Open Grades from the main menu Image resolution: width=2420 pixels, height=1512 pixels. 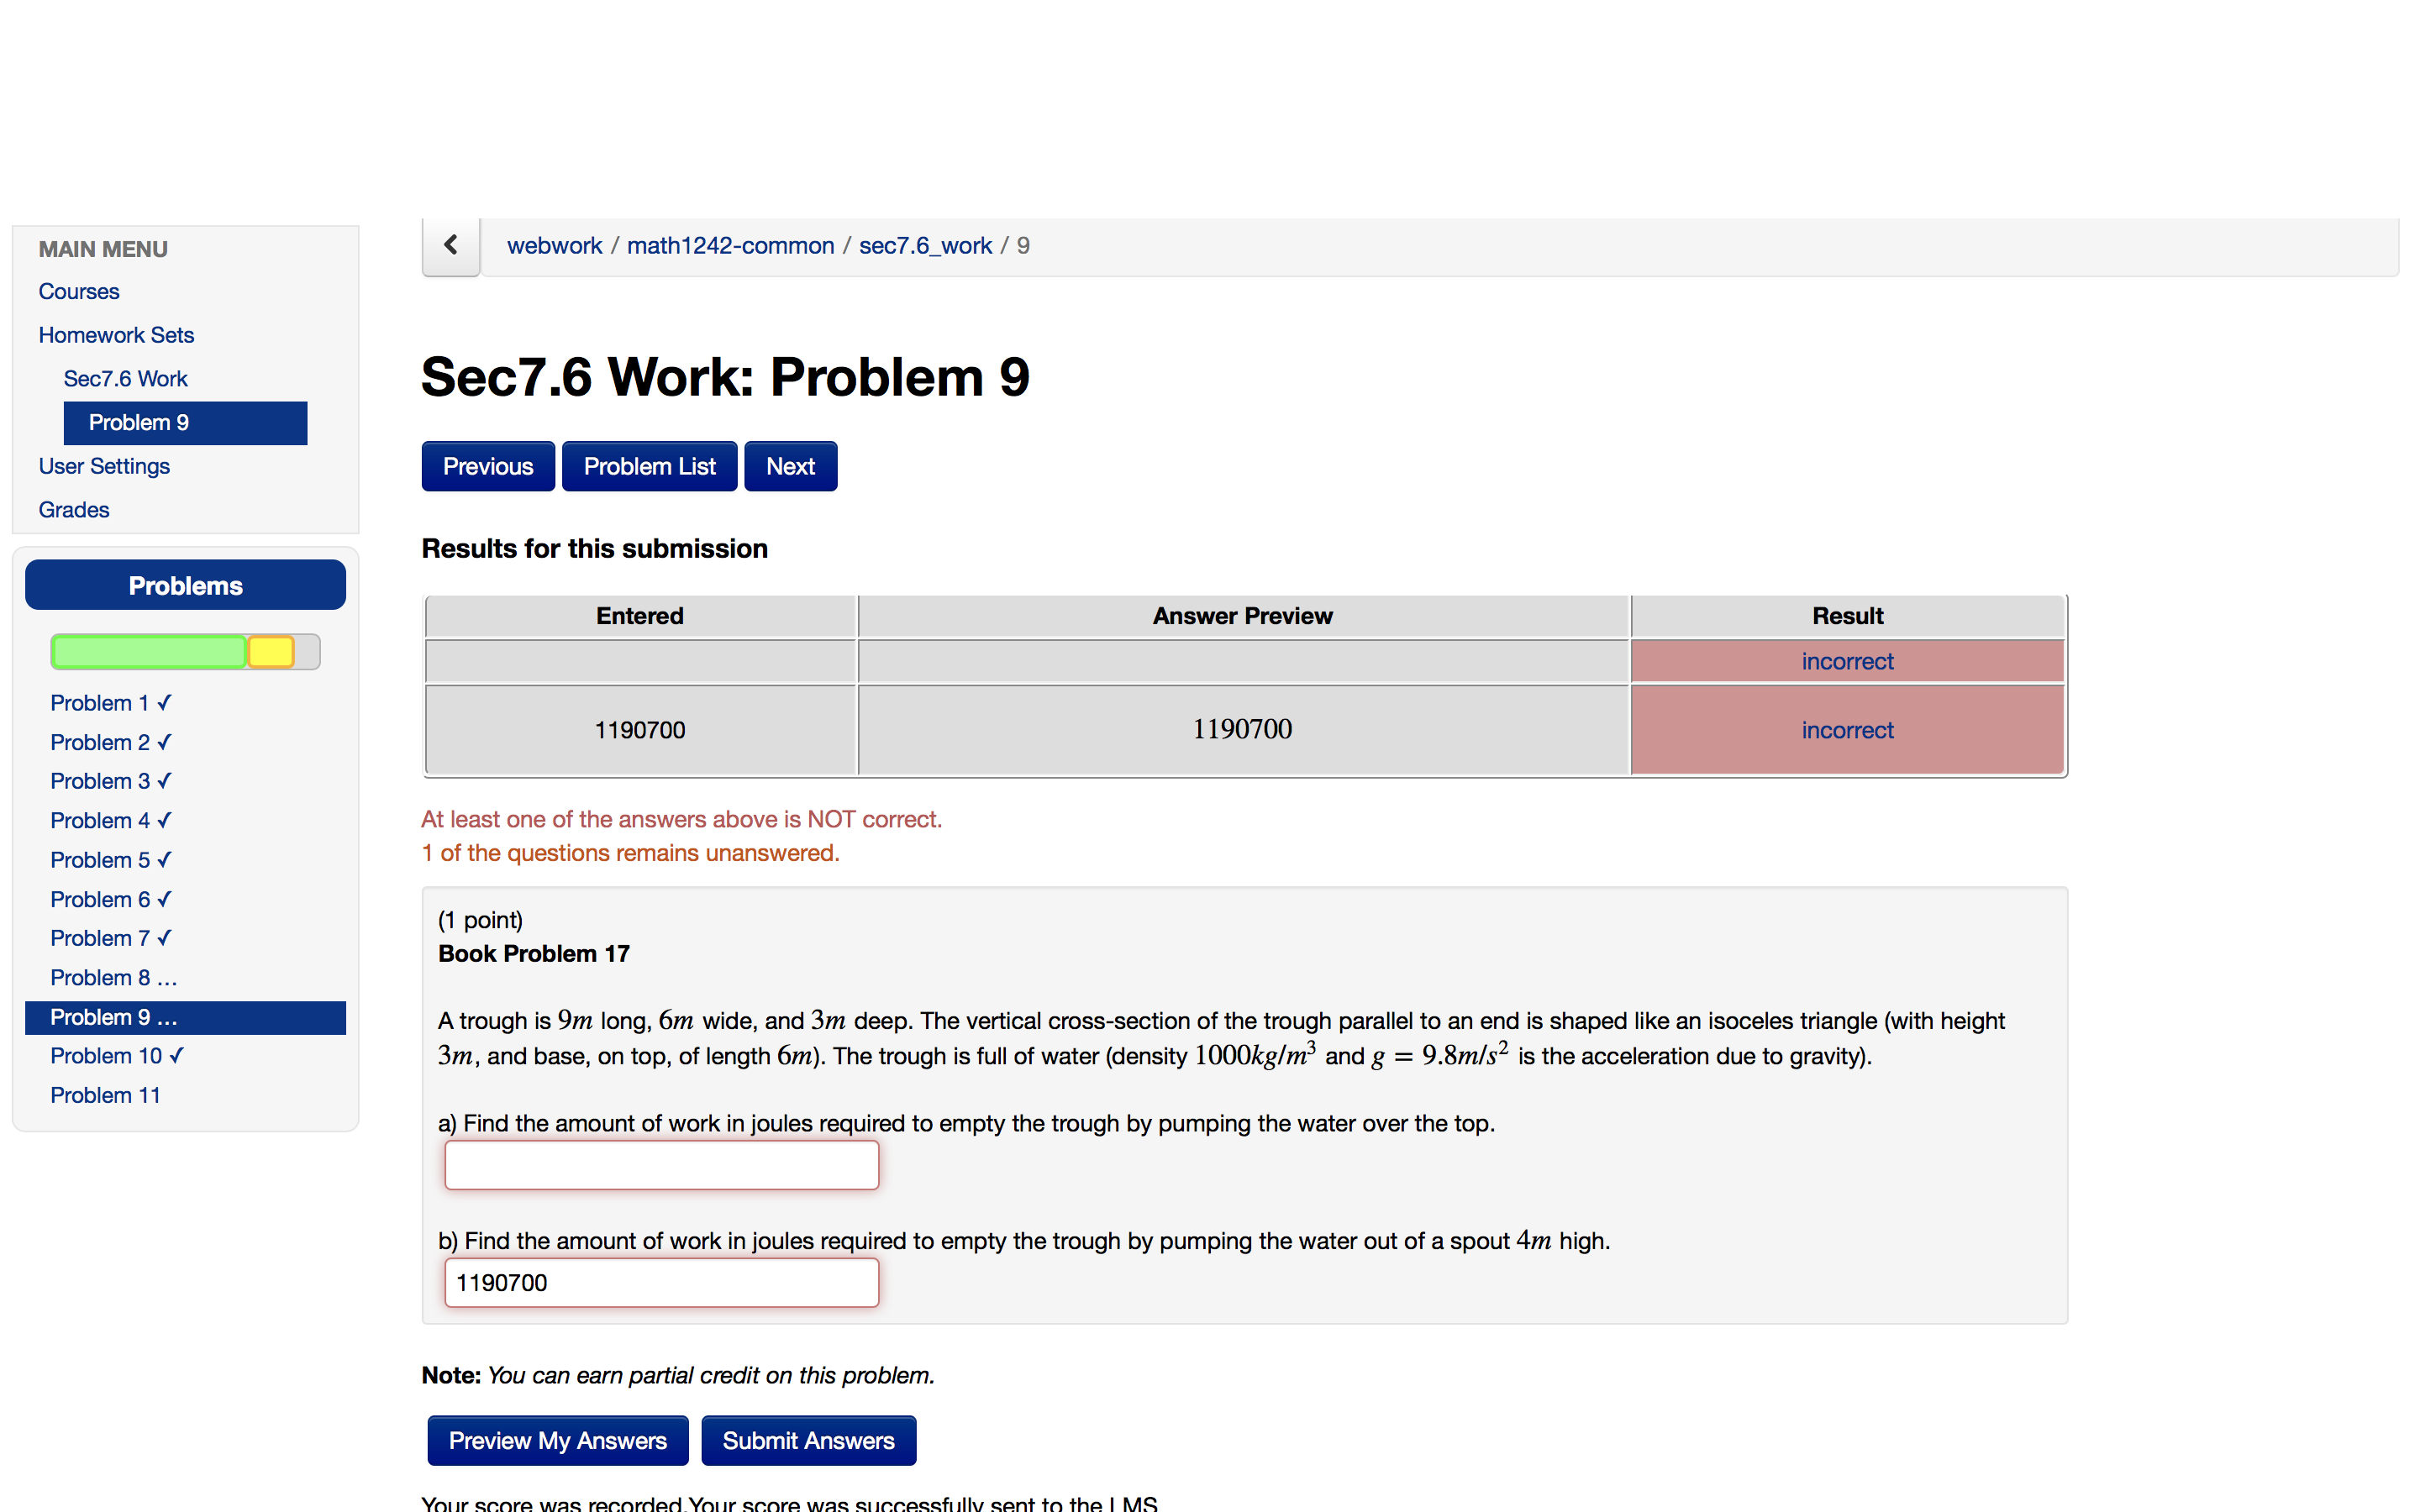[74, 510]
